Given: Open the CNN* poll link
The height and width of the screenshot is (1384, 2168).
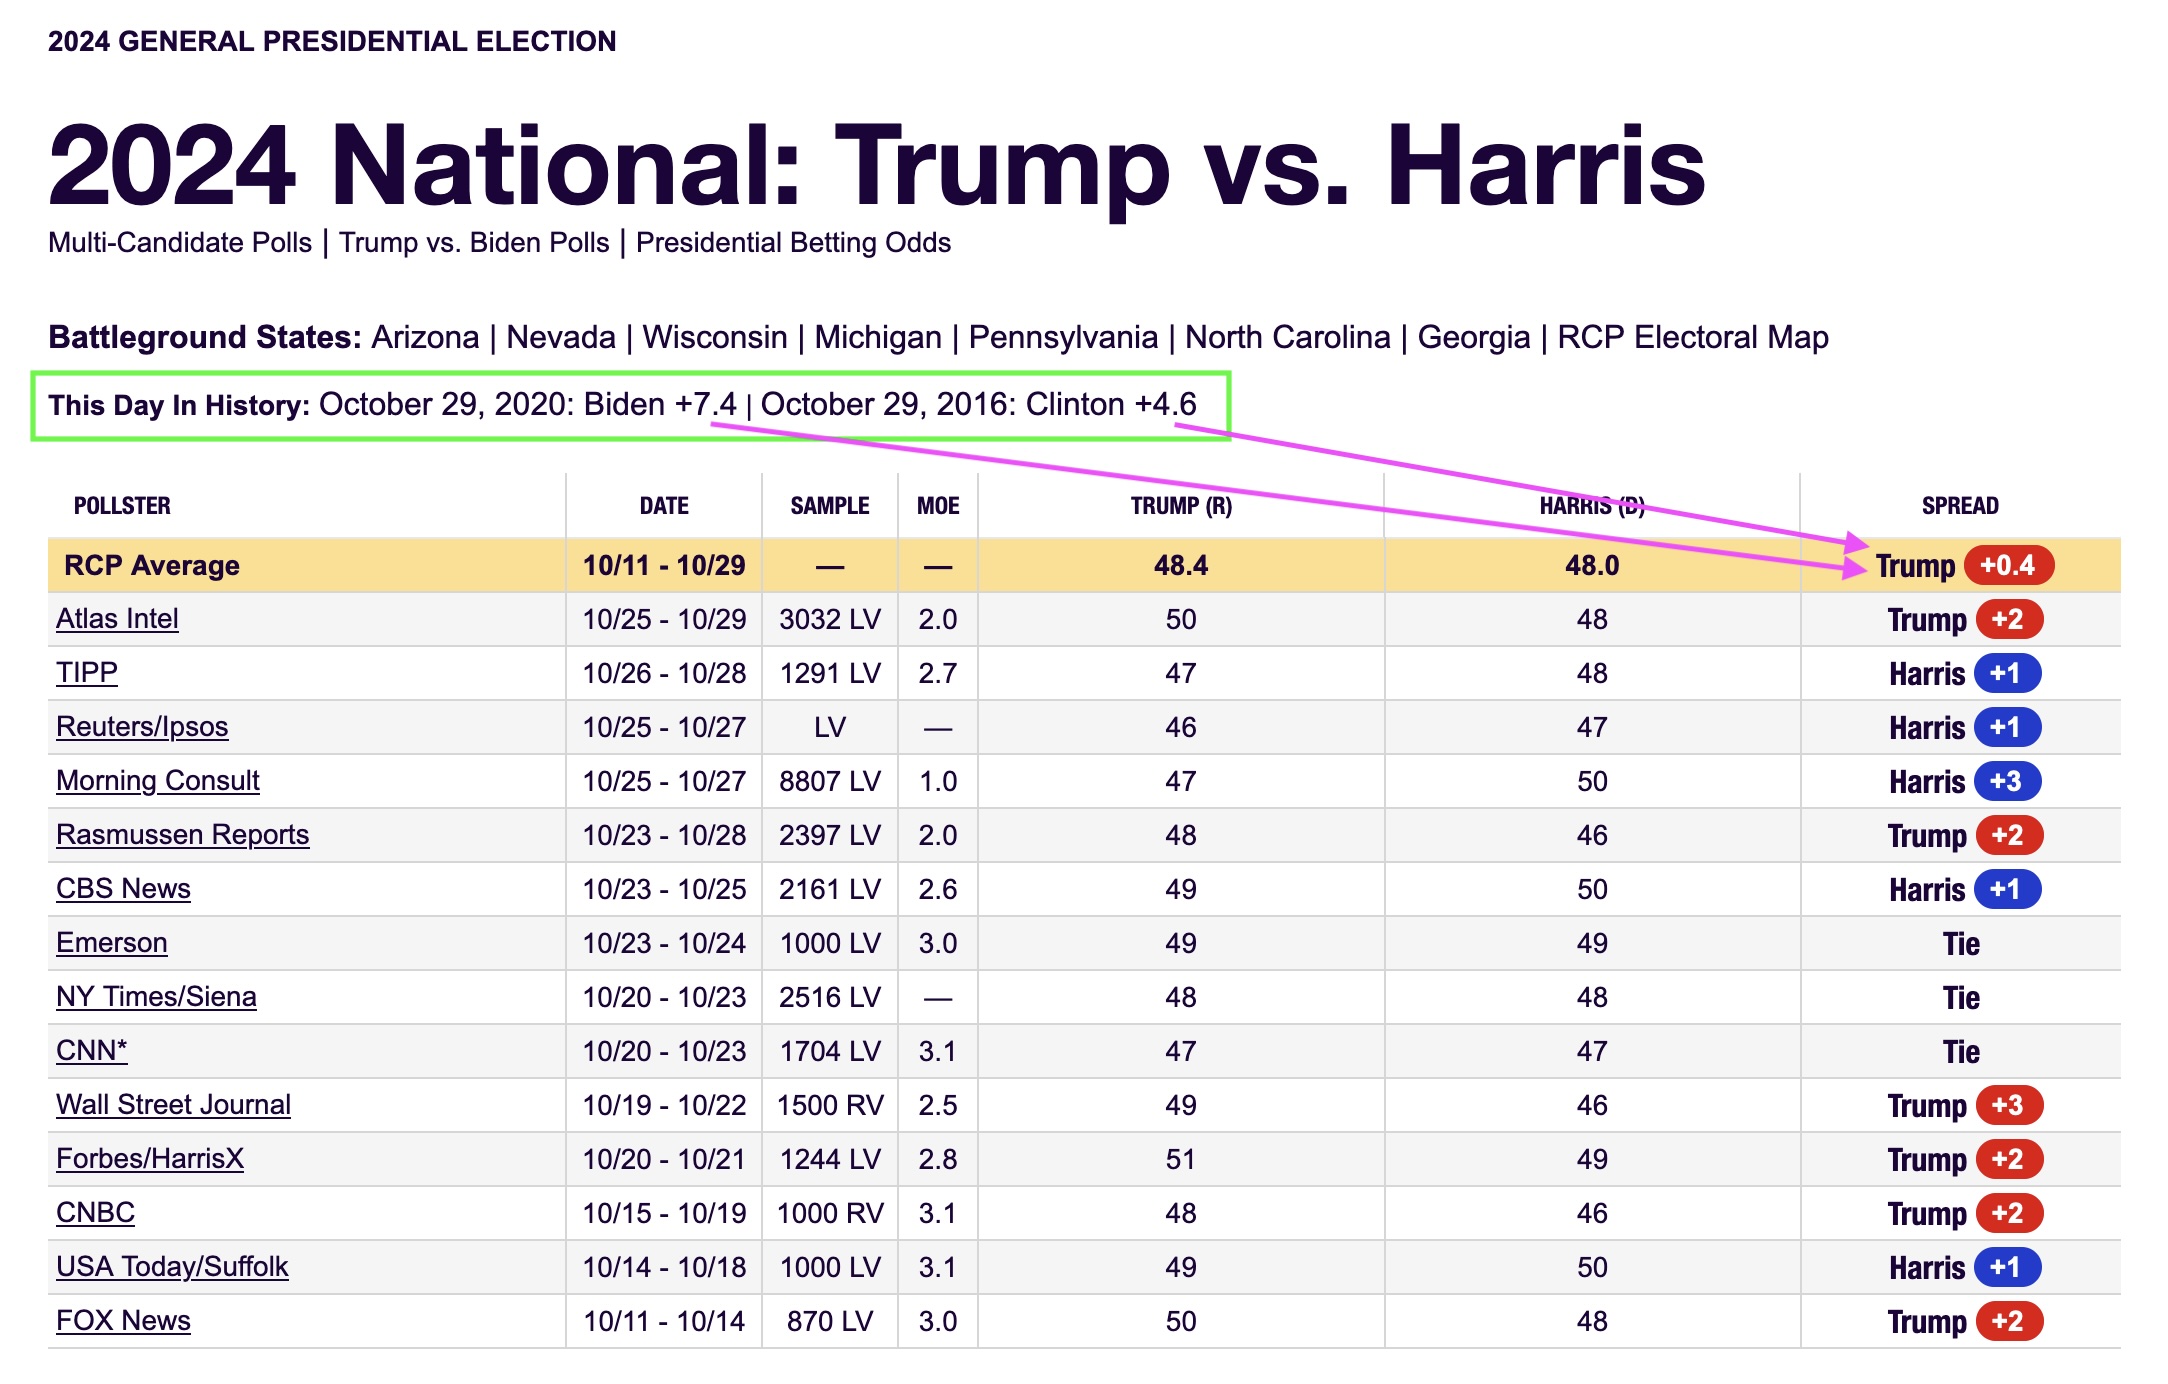Looking at the screenshot, I should click(x=92, y=1051).
